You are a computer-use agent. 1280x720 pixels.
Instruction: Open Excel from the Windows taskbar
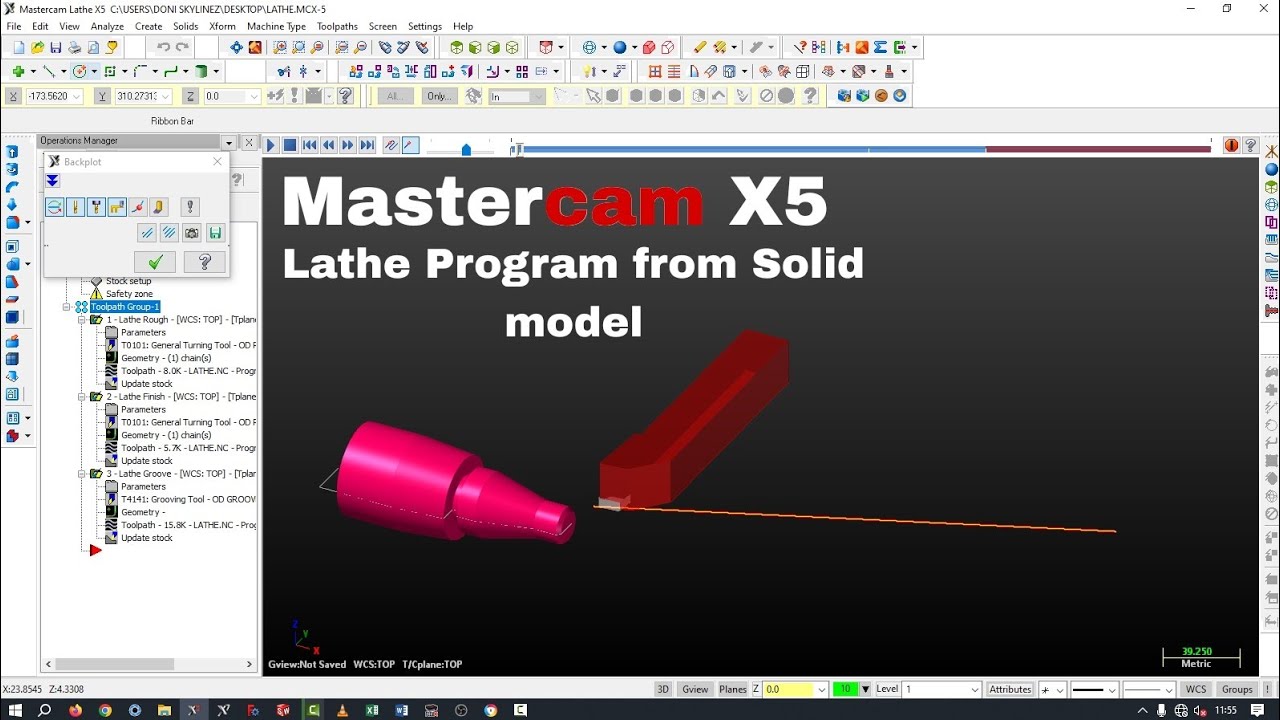pos(372,710)
